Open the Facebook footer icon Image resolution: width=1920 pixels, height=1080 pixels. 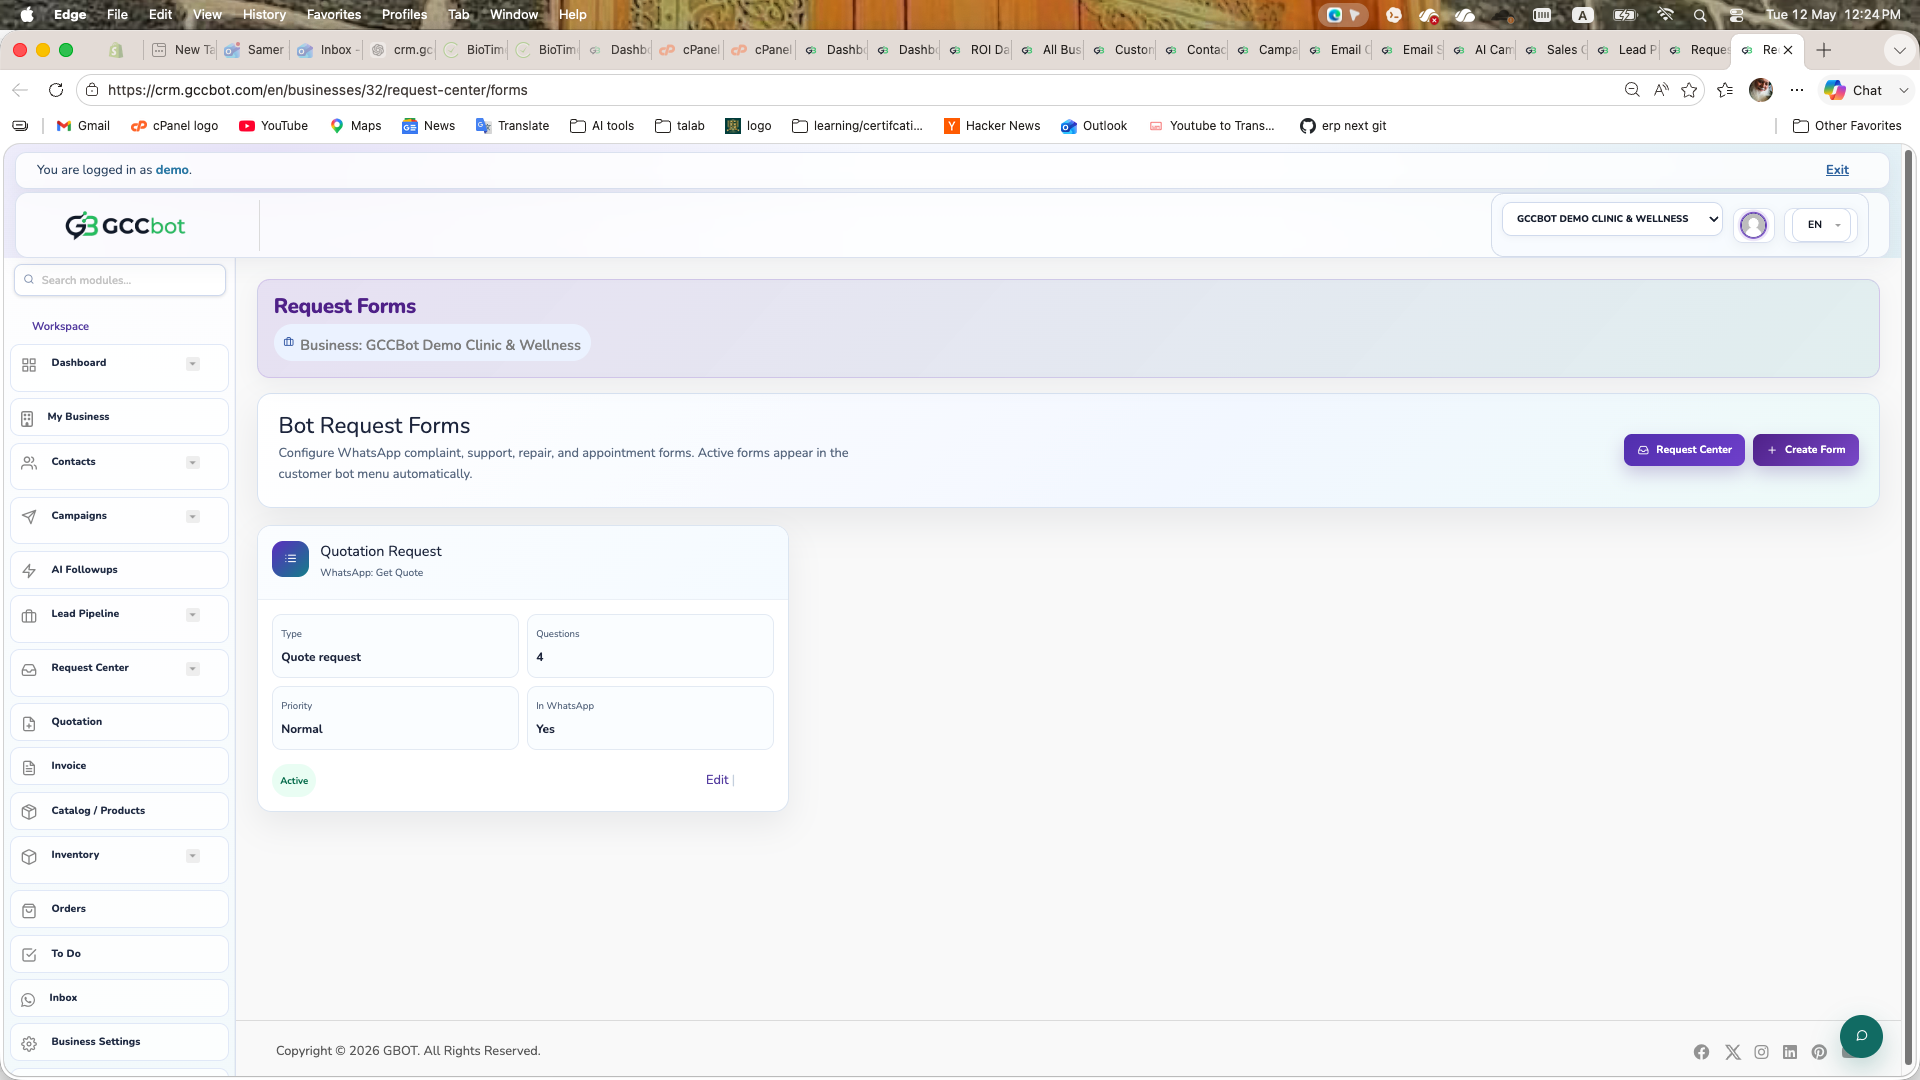point(1701,1052)
